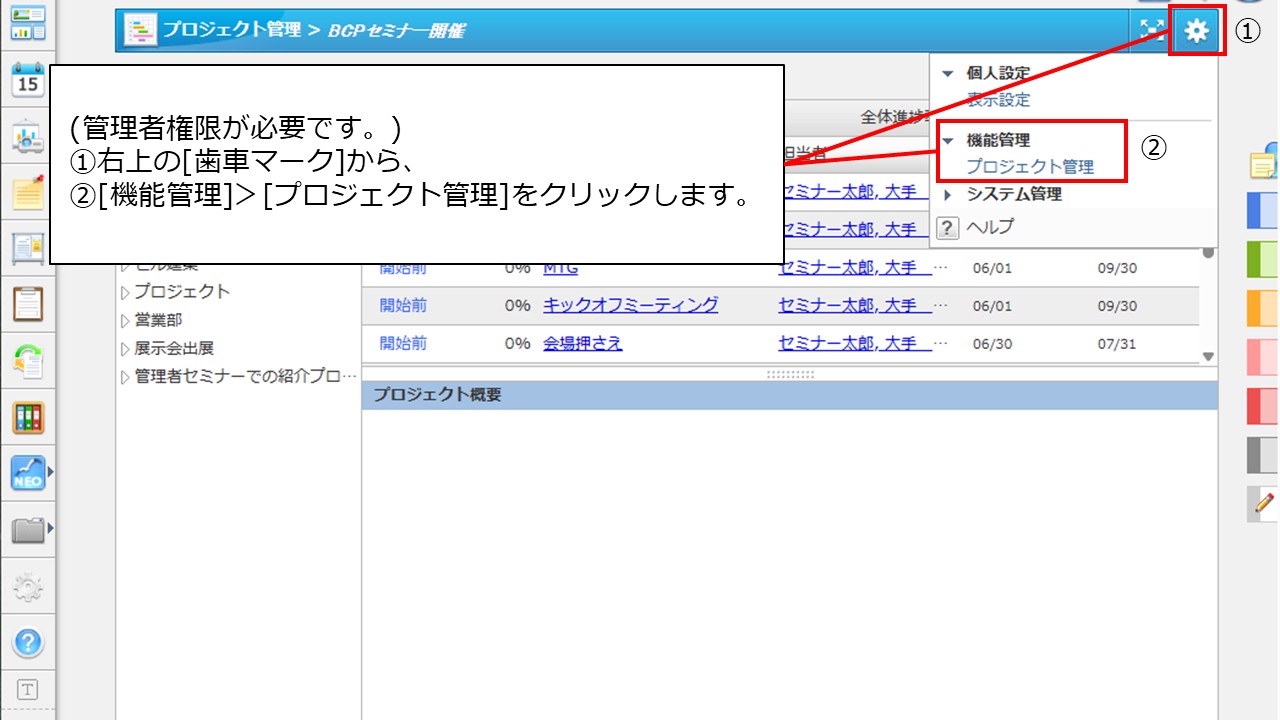Expand the プロジェクト tree item
This screenshot has height=720, width=1280.
coord(178,292)
